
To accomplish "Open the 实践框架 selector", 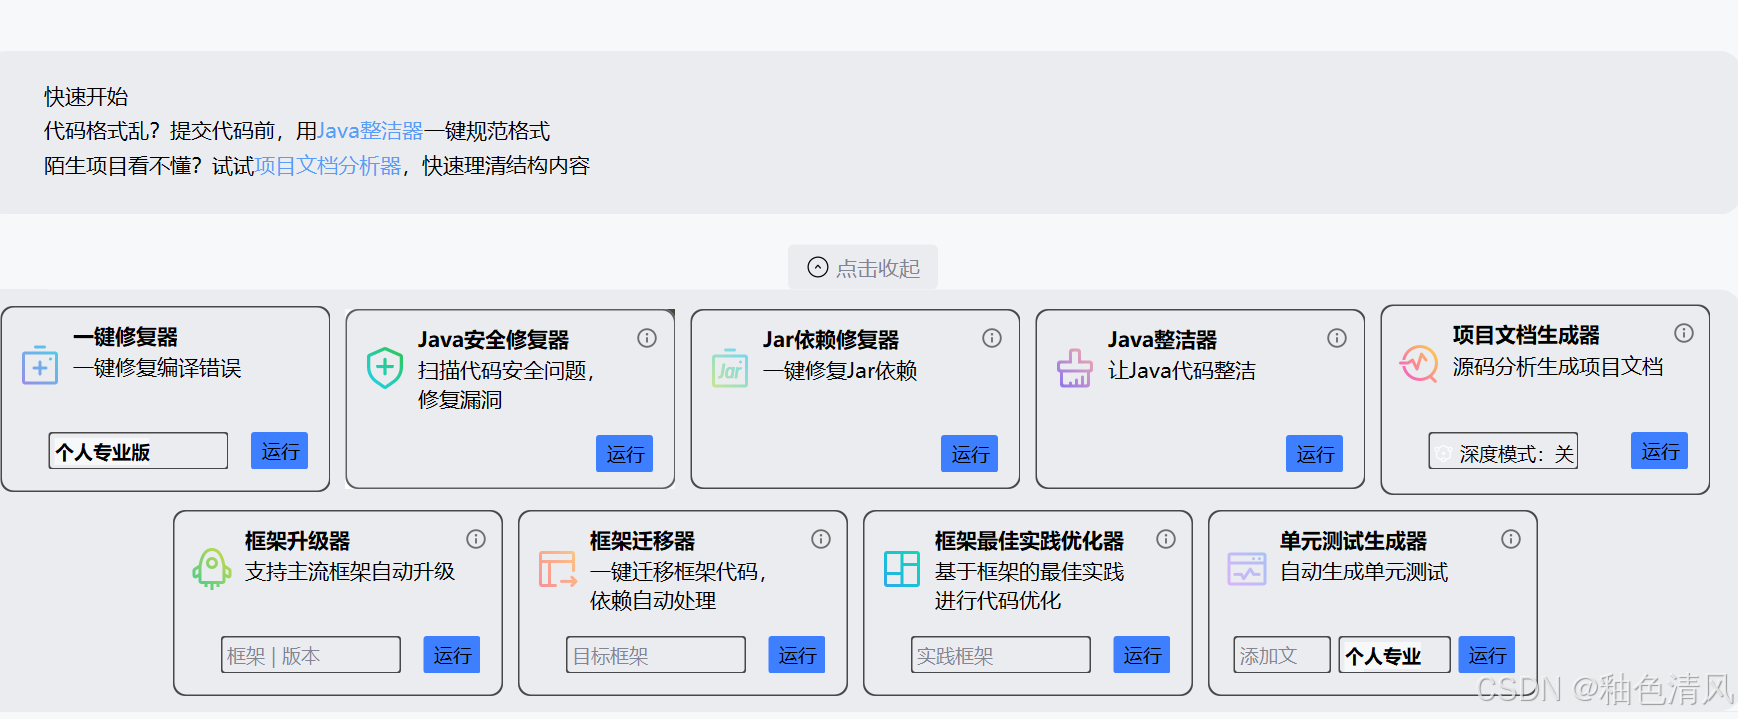I will point(1001,655).
